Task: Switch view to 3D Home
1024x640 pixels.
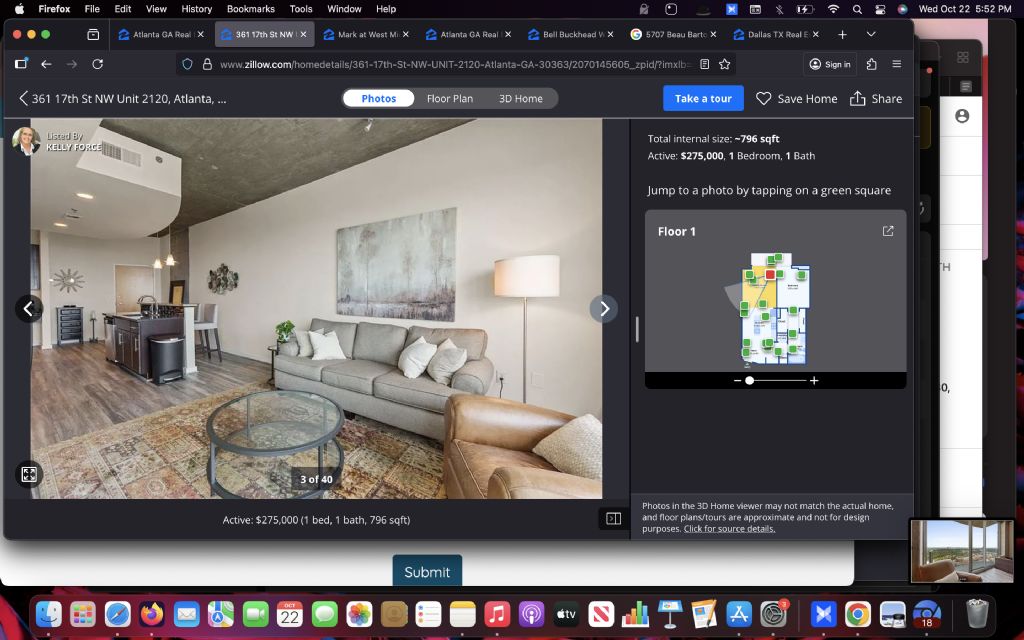Action: pyautogui.click(x=520, y=99)
